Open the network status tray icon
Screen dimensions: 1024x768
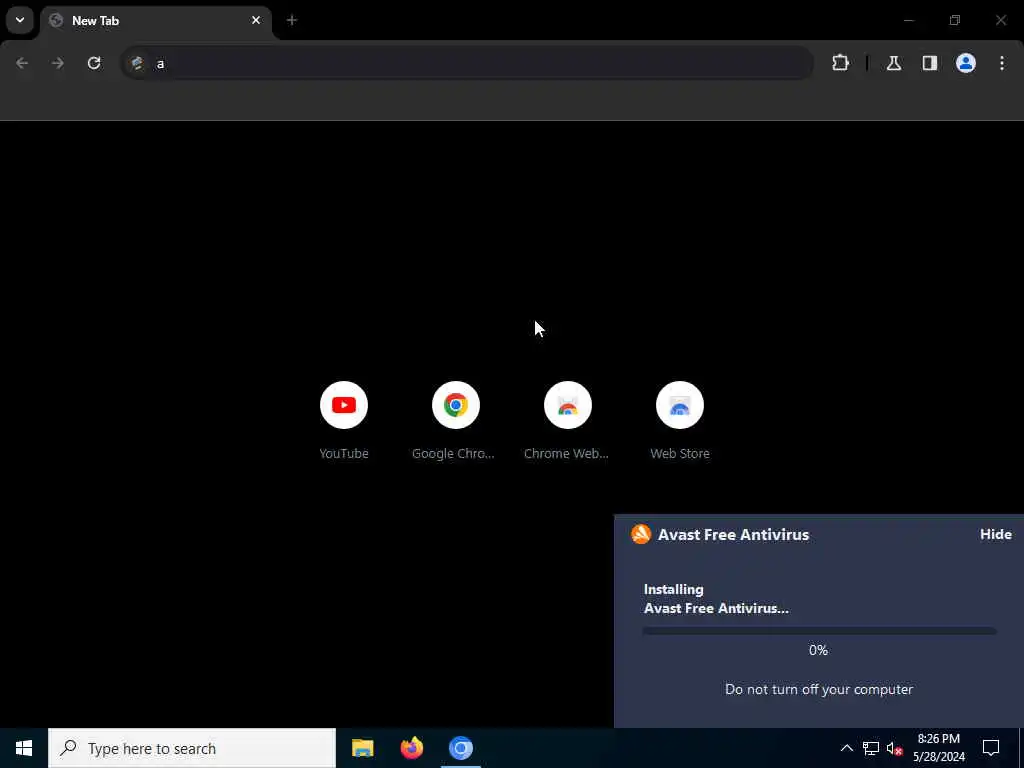click(x=871, y=748)
